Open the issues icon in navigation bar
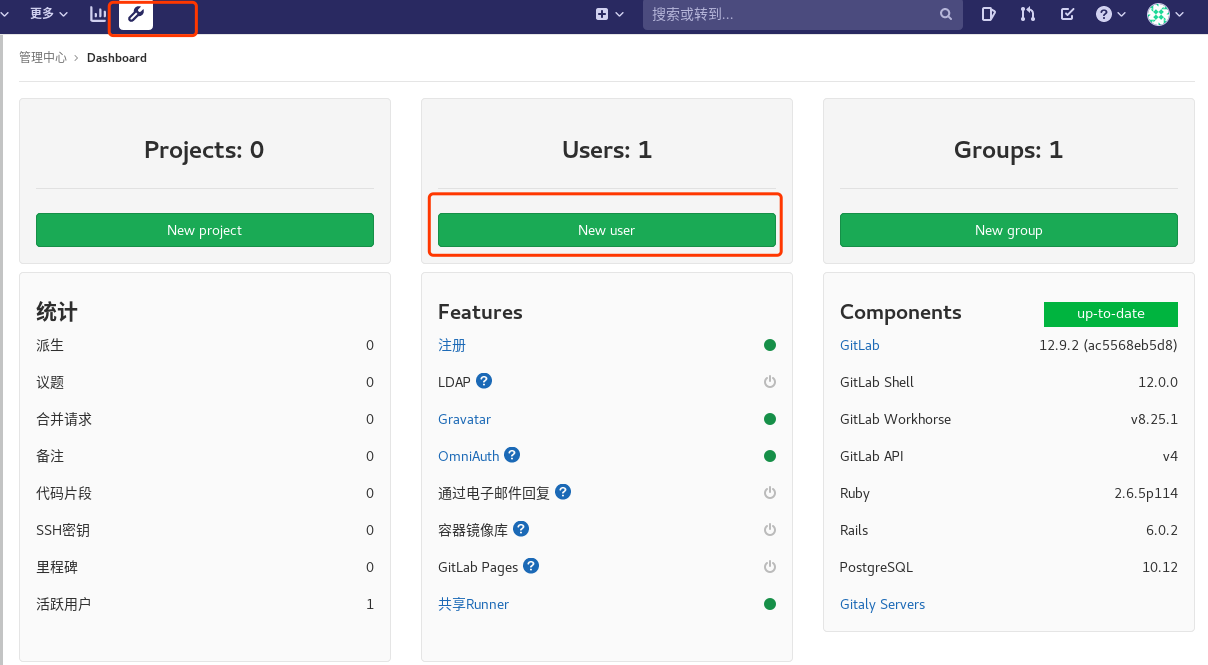This screenshot has width=1208, height=665. point(988,14)
